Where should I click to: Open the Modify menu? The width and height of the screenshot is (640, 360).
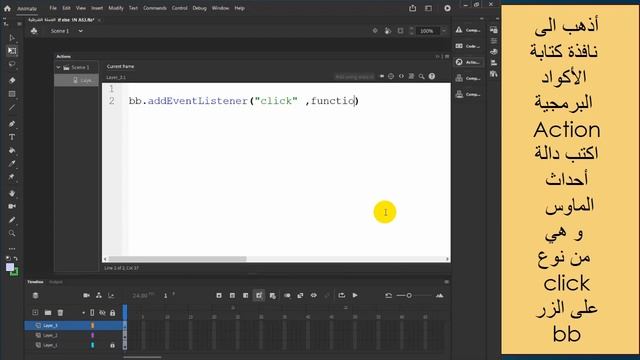[116, 8]
